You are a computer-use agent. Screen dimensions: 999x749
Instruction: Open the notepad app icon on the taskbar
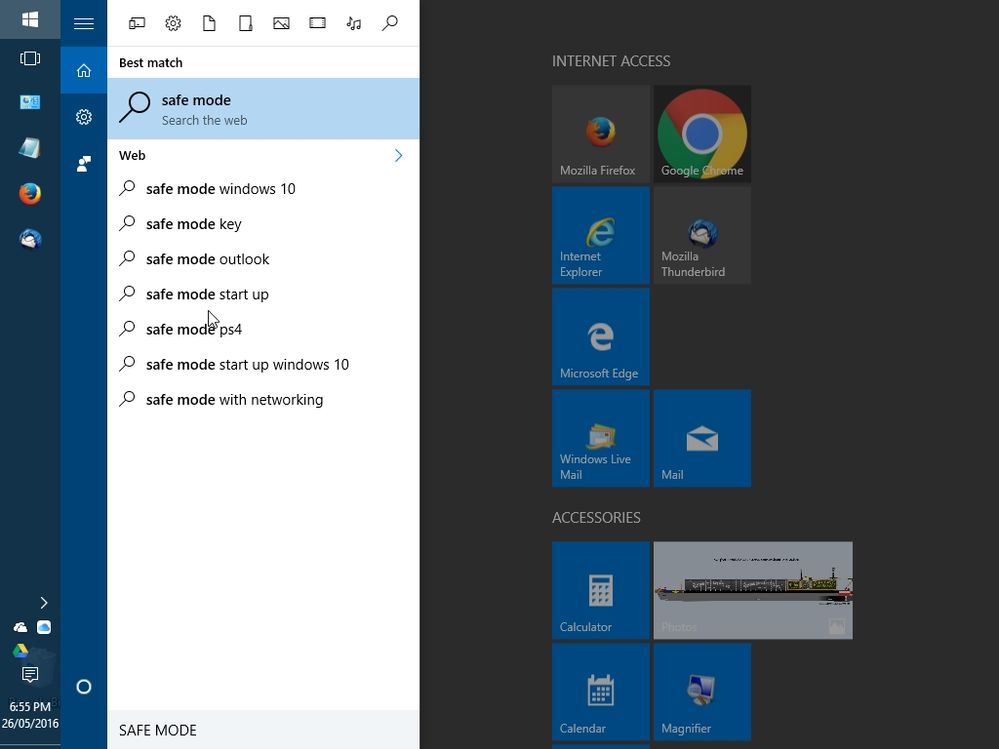[30, 148]
